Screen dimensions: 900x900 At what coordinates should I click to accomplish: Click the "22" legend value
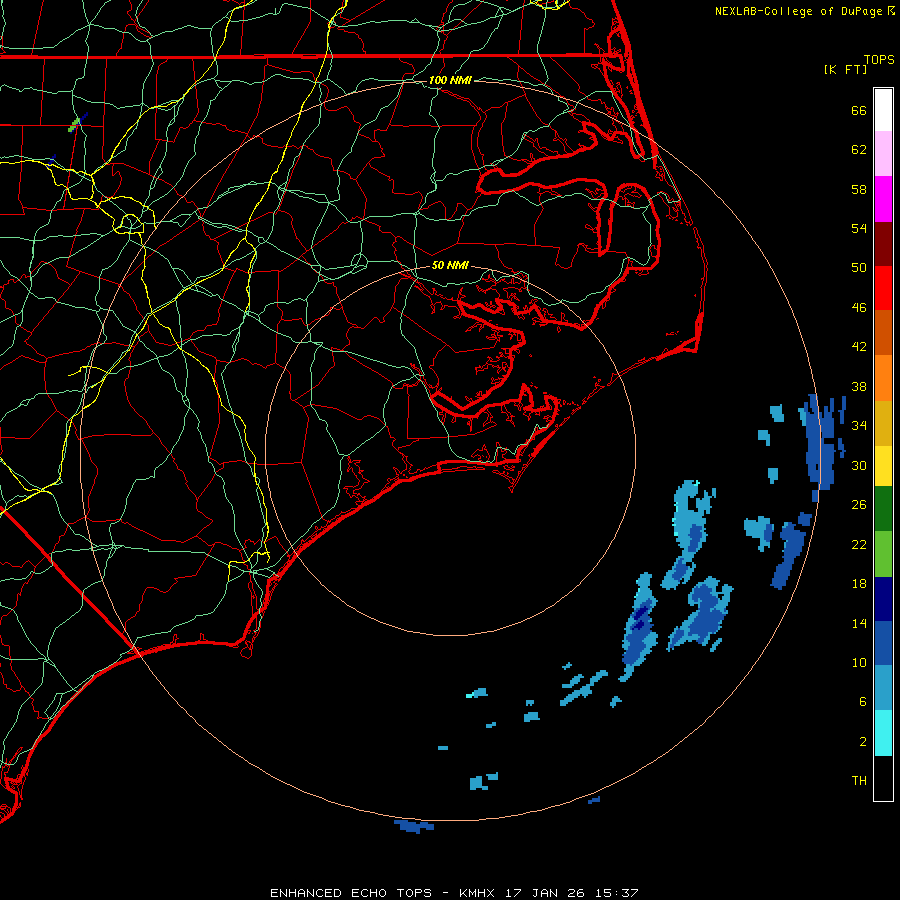pos(859,544)
